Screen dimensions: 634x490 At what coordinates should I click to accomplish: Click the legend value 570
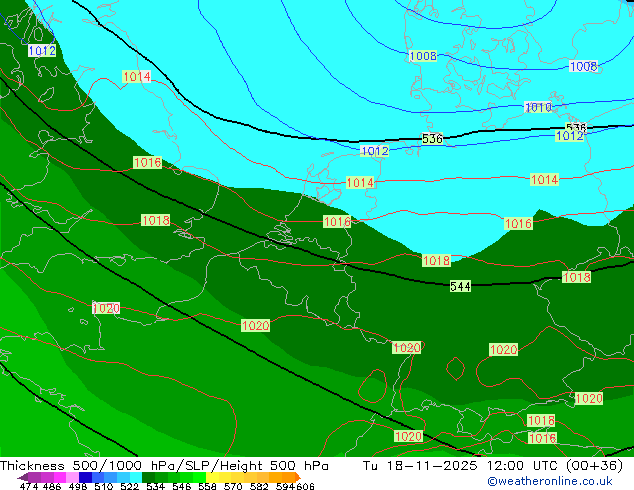(233, 486)
